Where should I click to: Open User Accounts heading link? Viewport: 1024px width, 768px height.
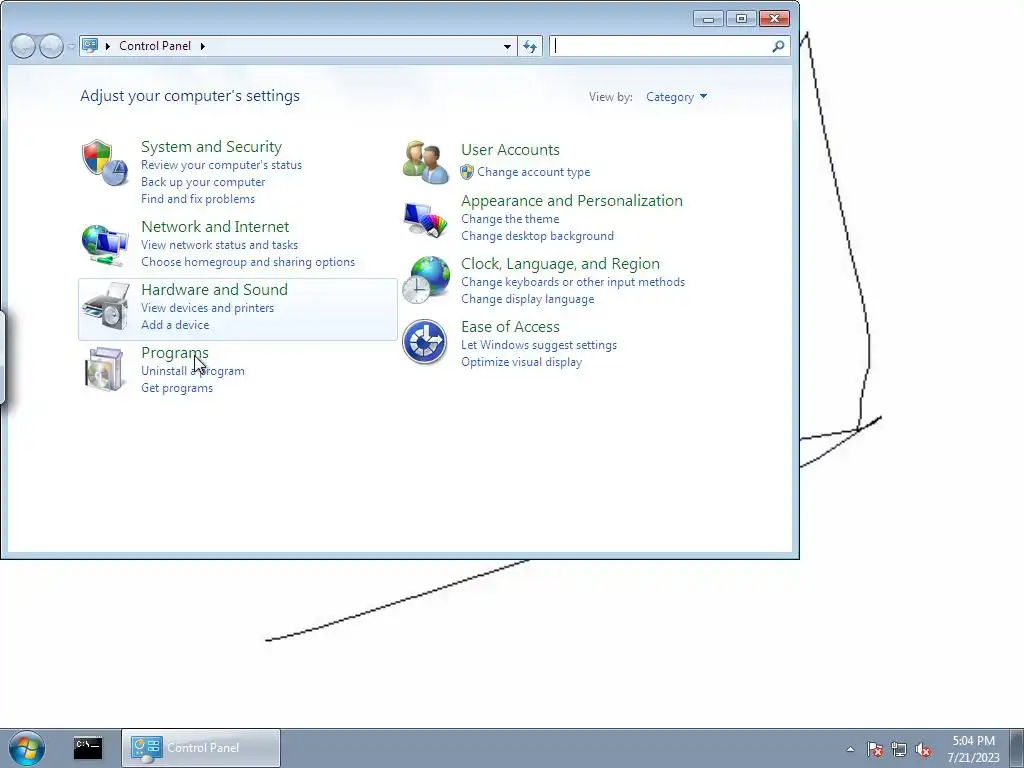[510, 150]
